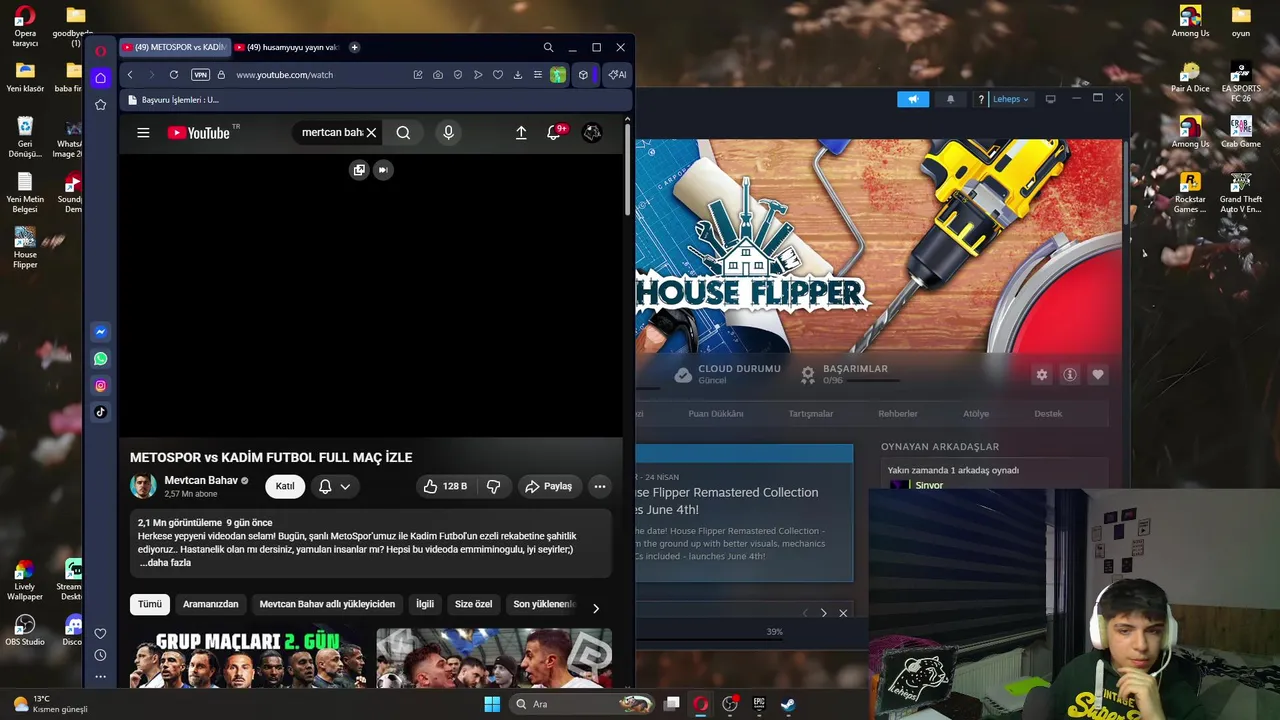Open sidebar history clock icon
This screenshot has width=1280, height=720.
tap(100, 655)
